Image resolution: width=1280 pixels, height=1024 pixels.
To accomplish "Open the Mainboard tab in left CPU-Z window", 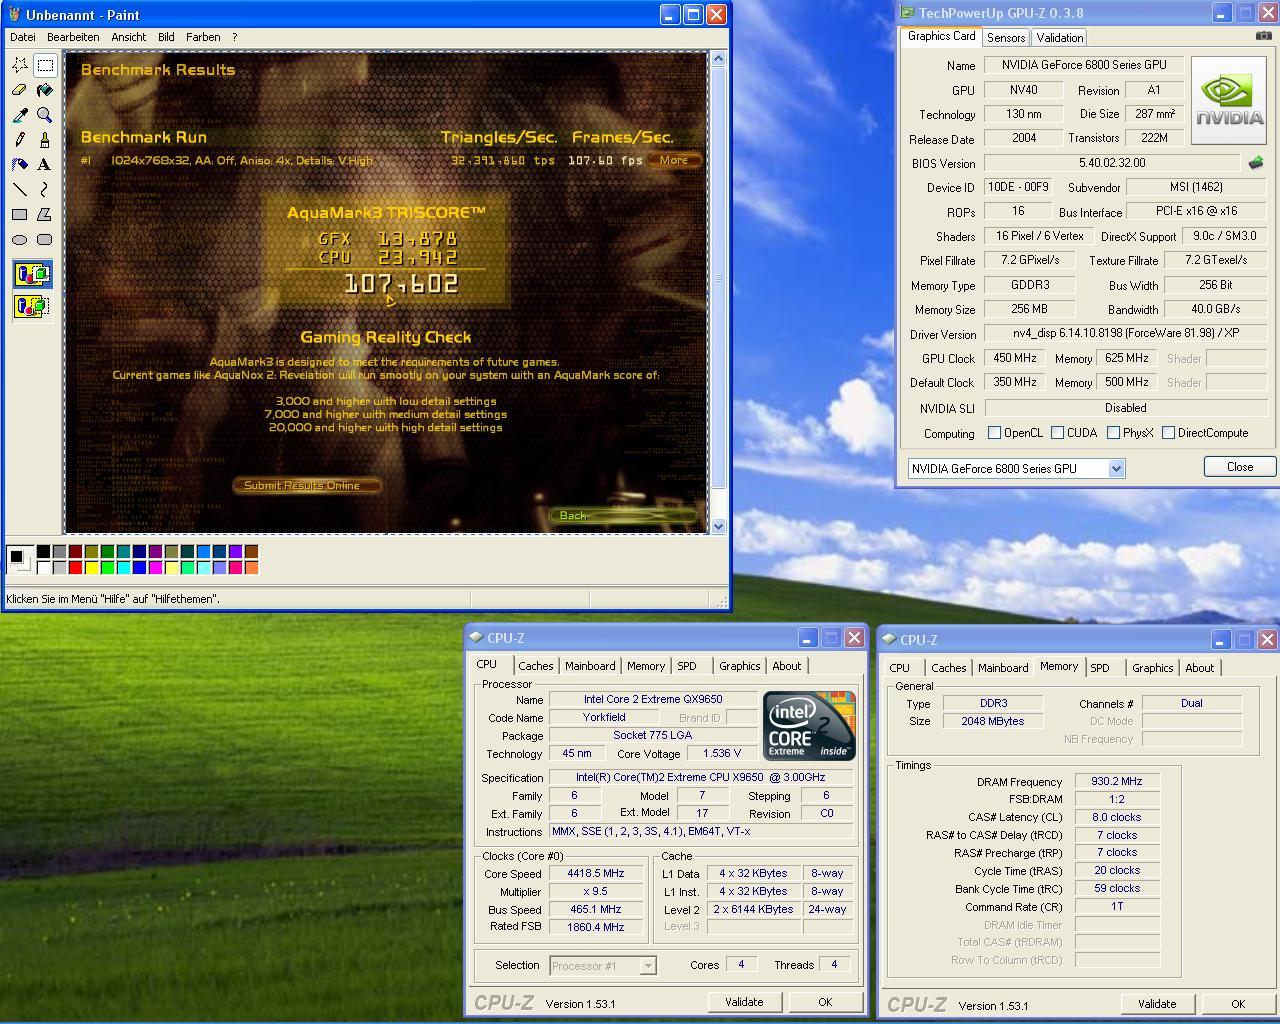I will (x=590, y=666).
